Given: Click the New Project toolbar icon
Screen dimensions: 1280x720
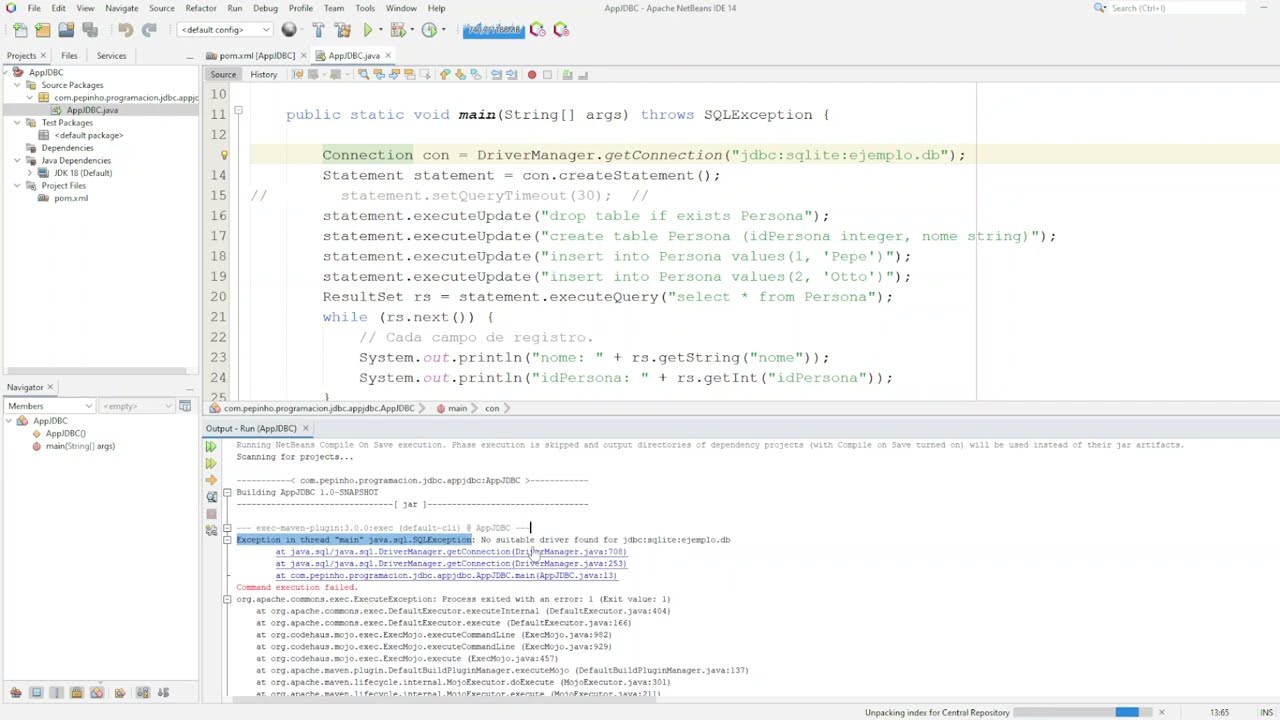Looking at the screenshot, I should click(x=42, y=30).
